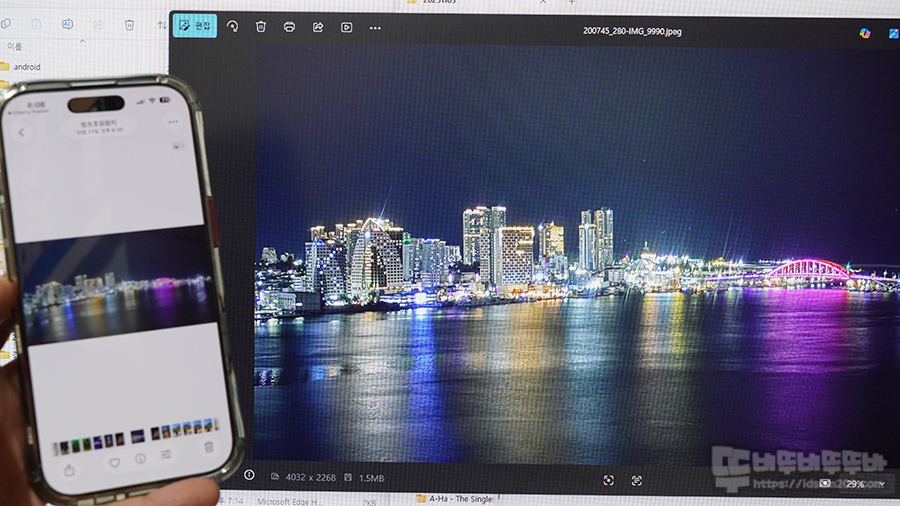Show actual size icon in Photos

(x=637, y=480)
